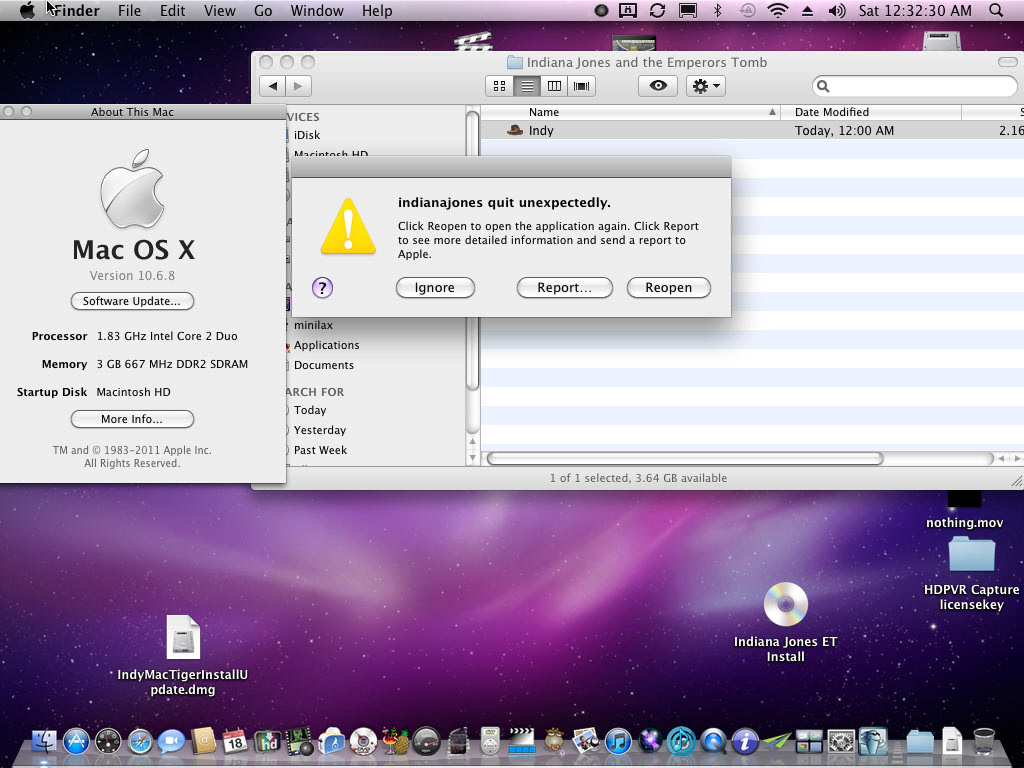Switch Finder window to column view

[x=554, y=86]
